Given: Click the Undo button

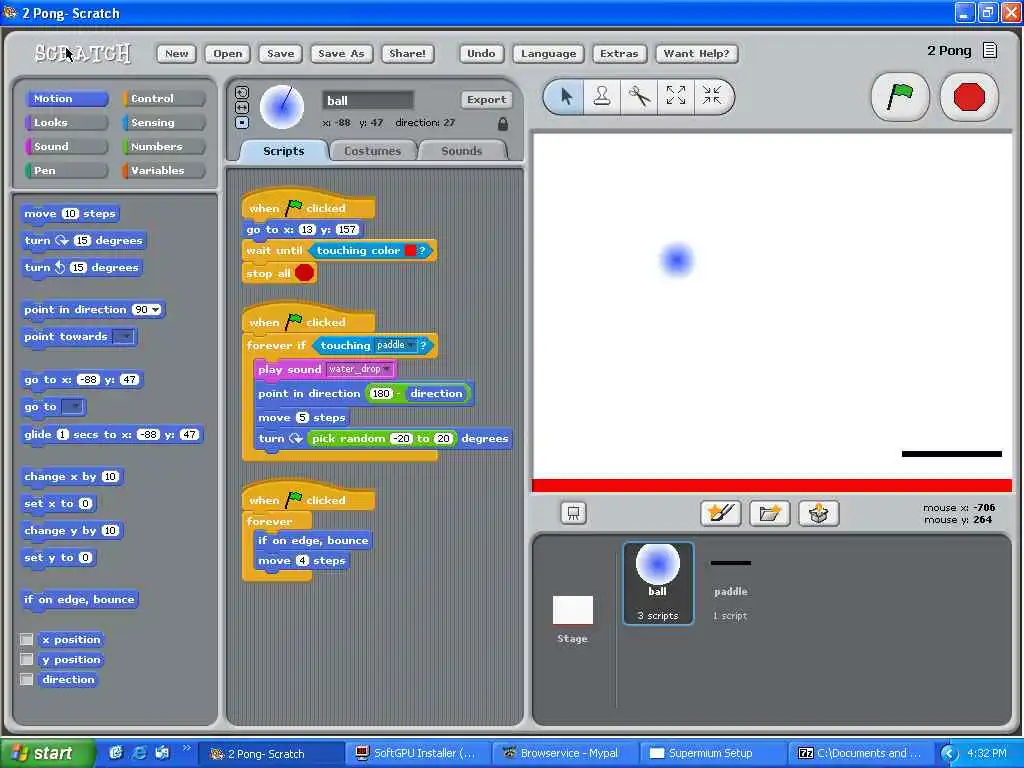Looking at the screenshot, I should point(481,54).
